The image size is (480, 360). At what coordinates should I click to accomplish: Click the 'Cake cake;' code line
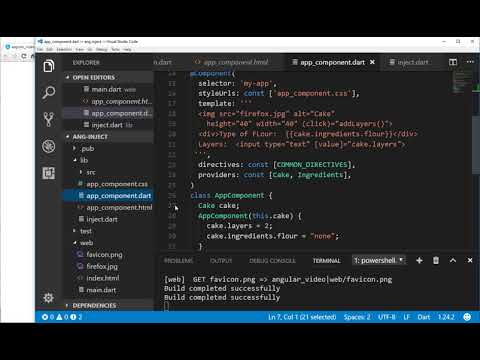point(219,206)
